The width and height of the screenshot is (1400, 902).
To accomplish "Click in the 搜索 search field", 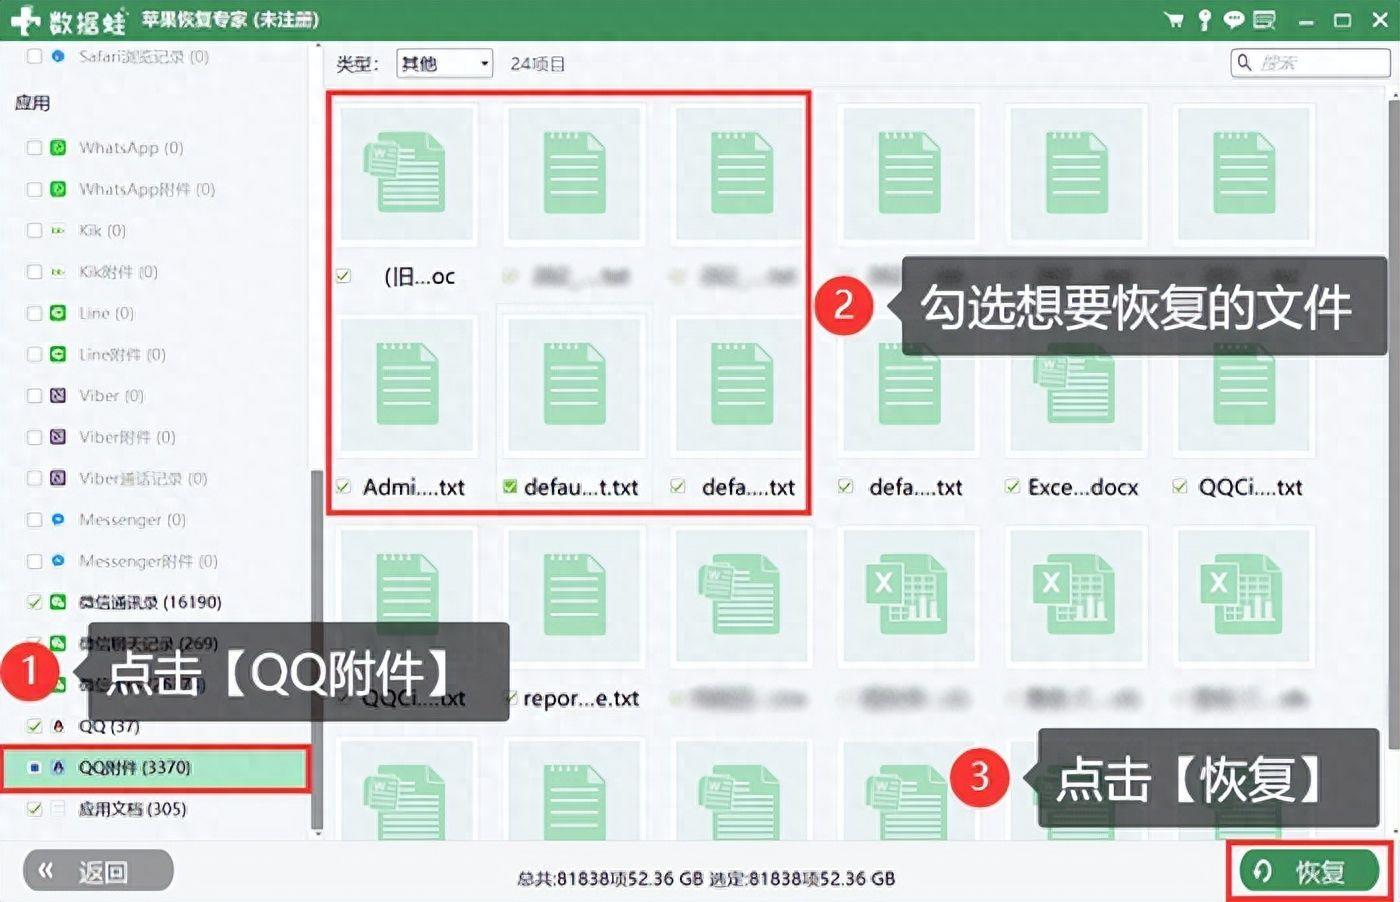I will (1310, 63).
